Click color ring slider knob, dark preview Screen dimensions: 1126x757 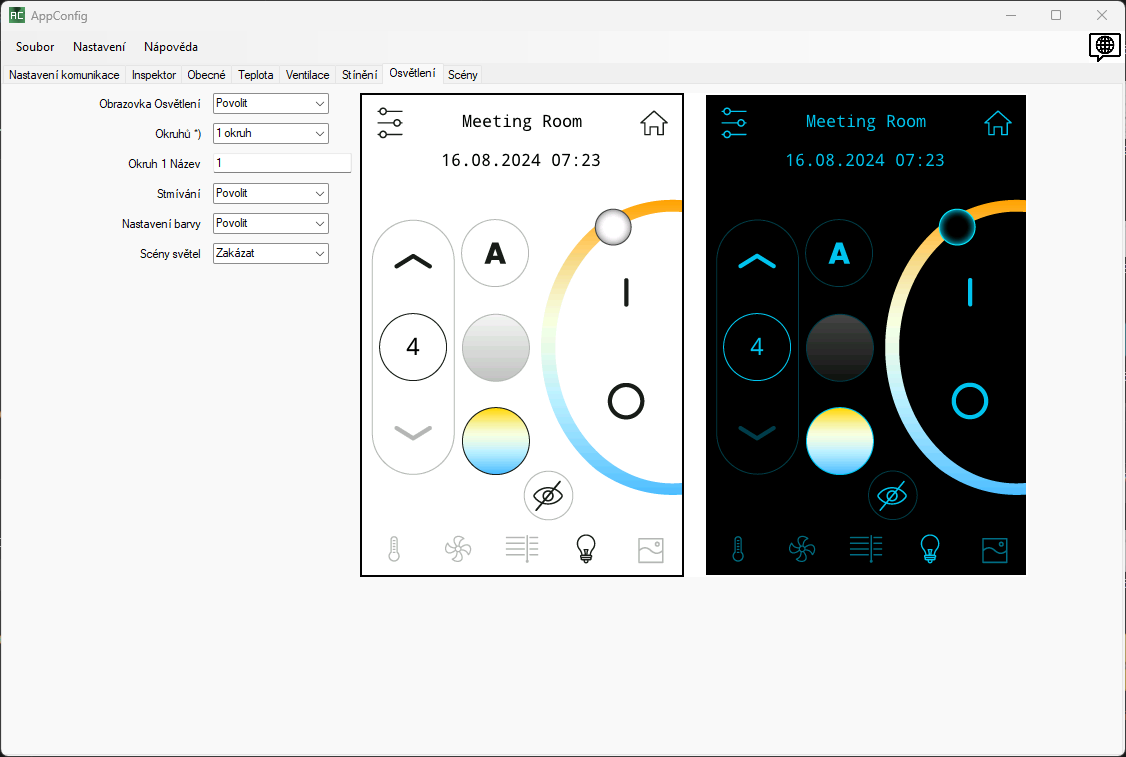tap(957, 227)
